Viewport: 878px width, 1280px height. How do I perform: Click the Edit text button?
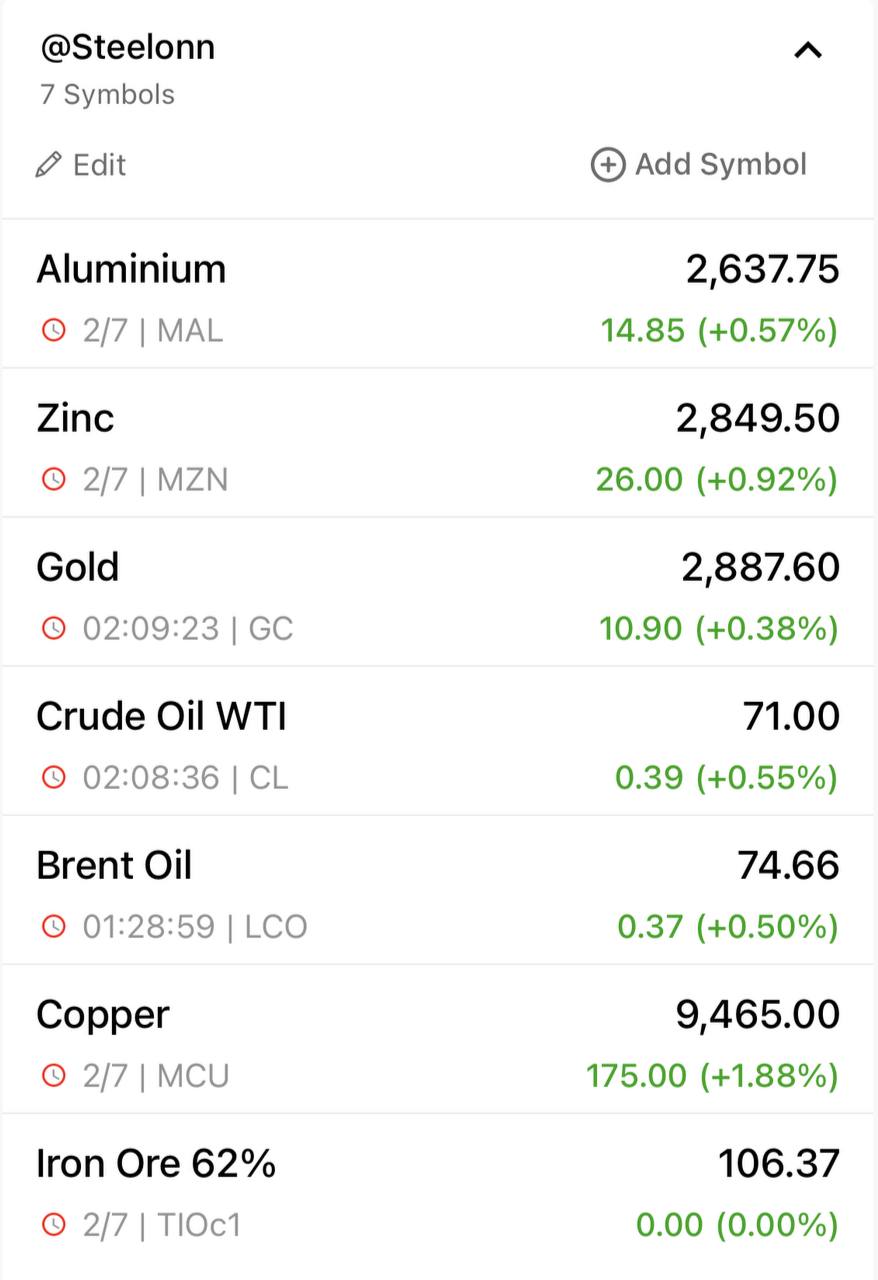pyautogui.click(x=99, y=164)
